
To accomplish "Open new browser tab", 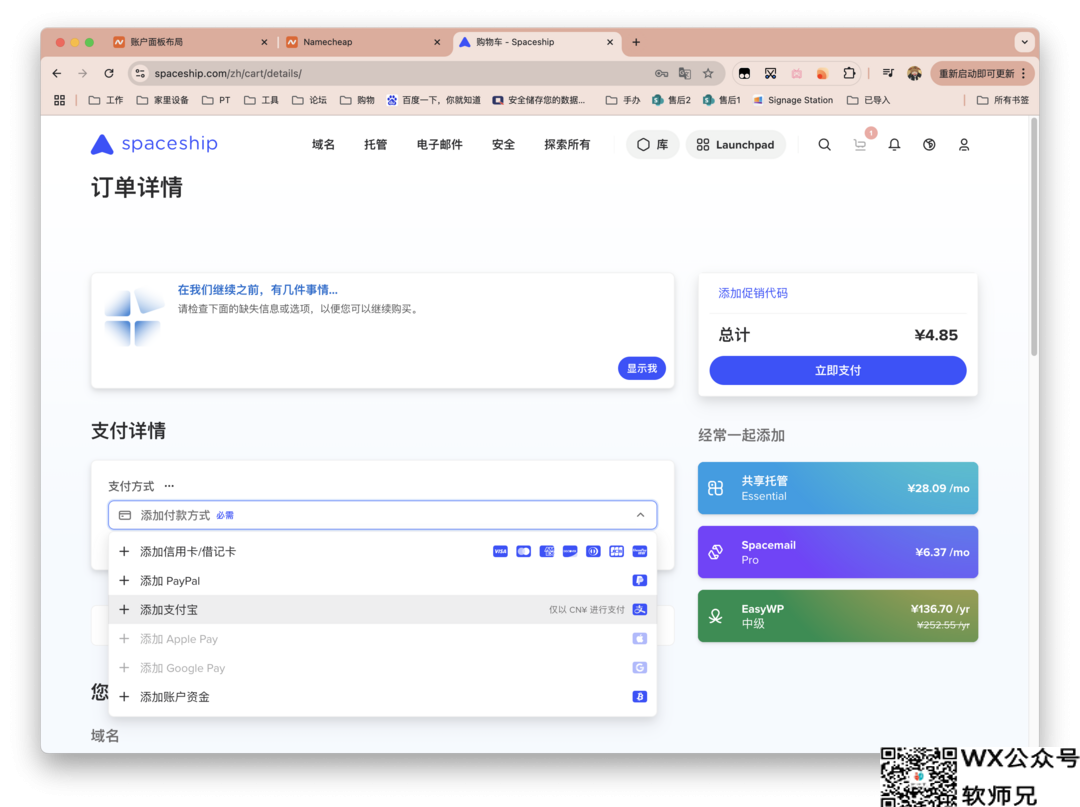I will [x=636, y=42].
